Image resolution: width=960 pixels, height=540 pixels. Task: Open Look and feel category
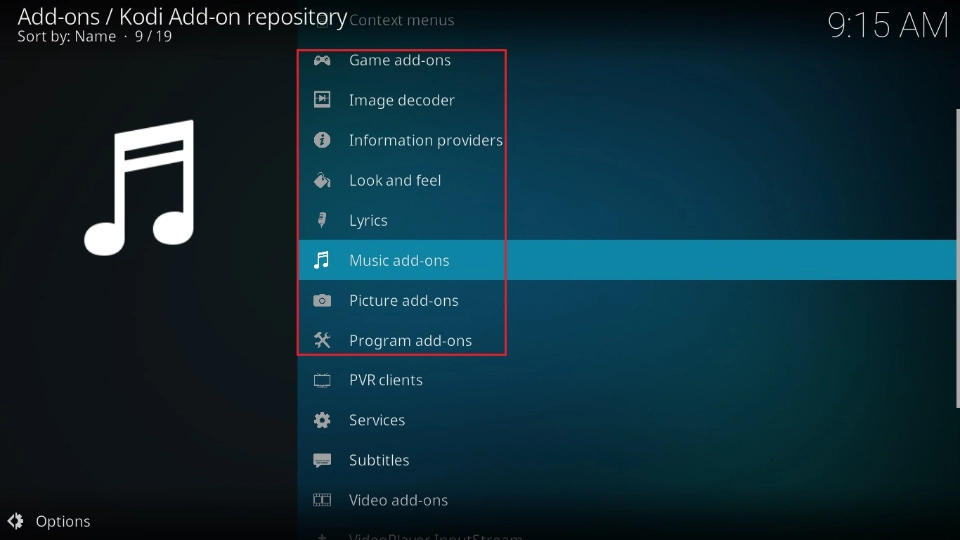627,180
